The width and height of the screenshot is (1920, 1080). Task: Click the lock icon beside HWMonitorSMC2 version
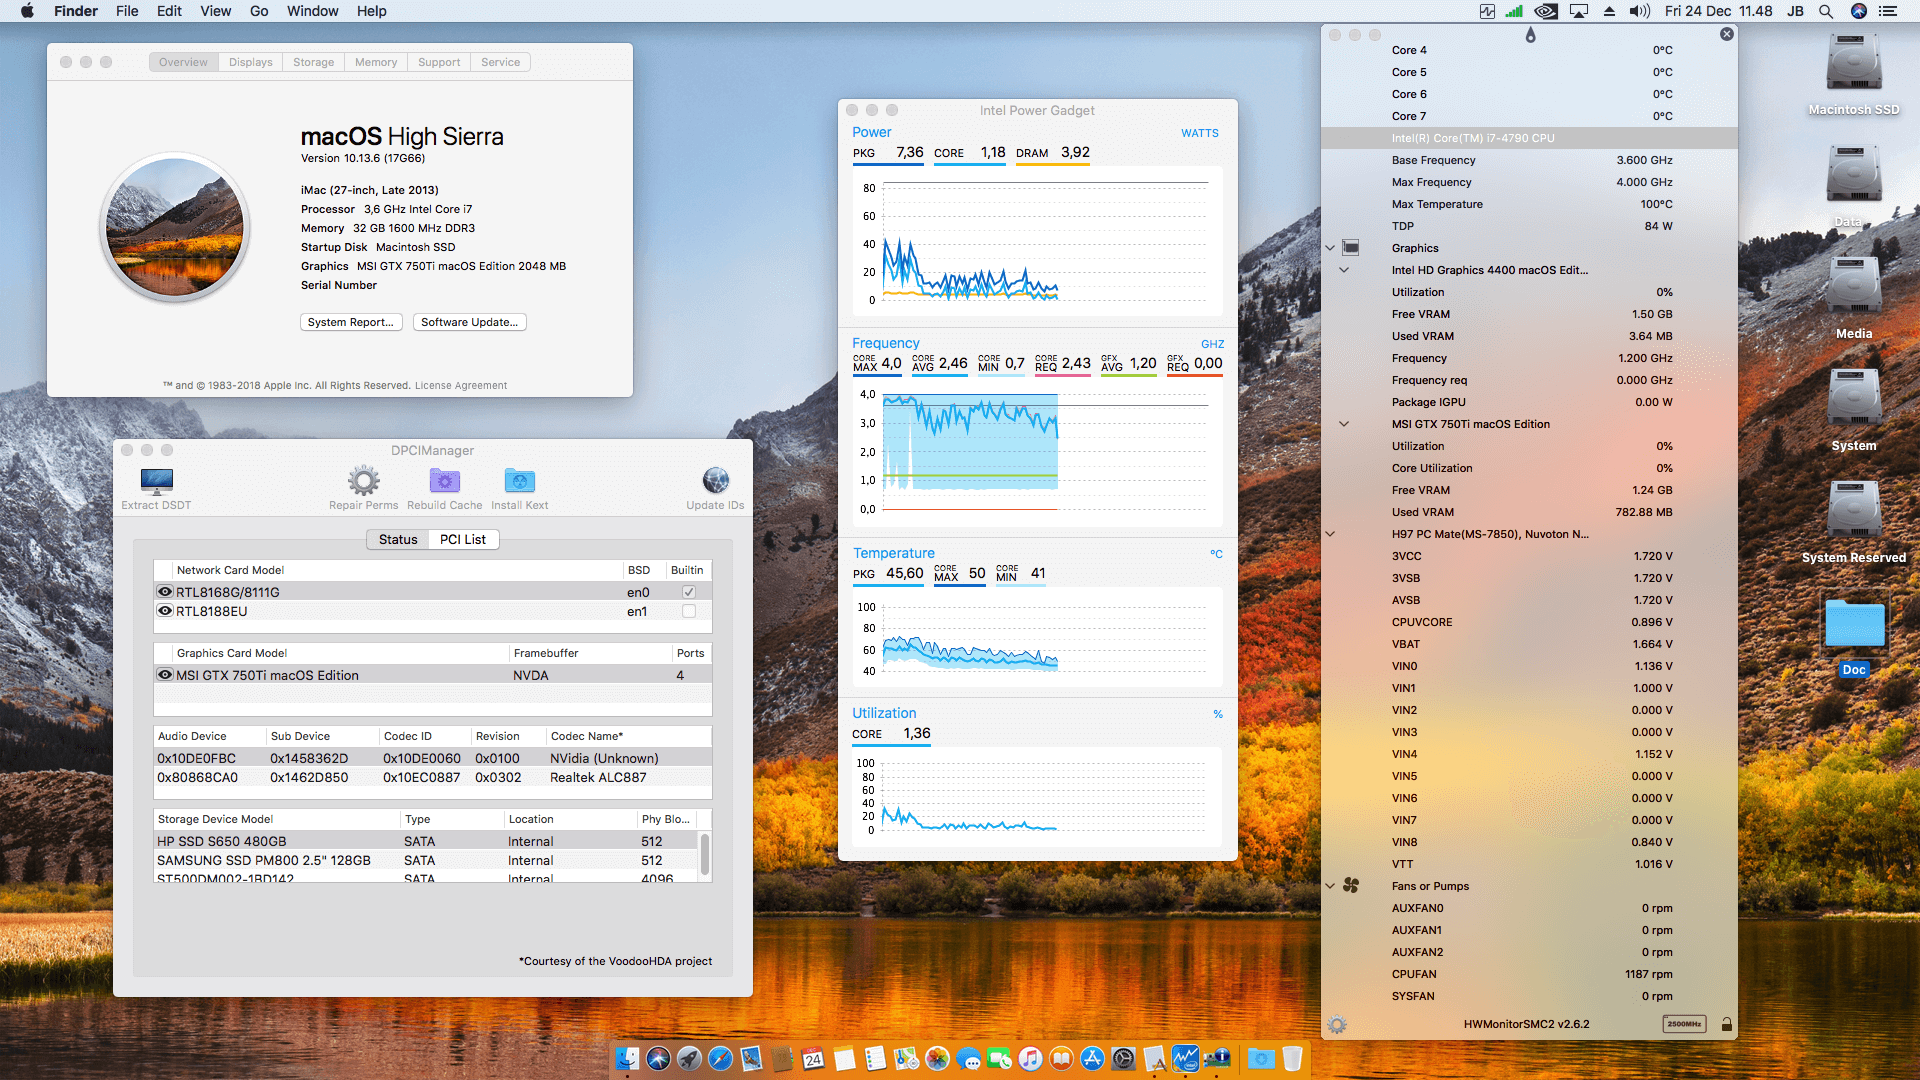coord(1726,1024)
